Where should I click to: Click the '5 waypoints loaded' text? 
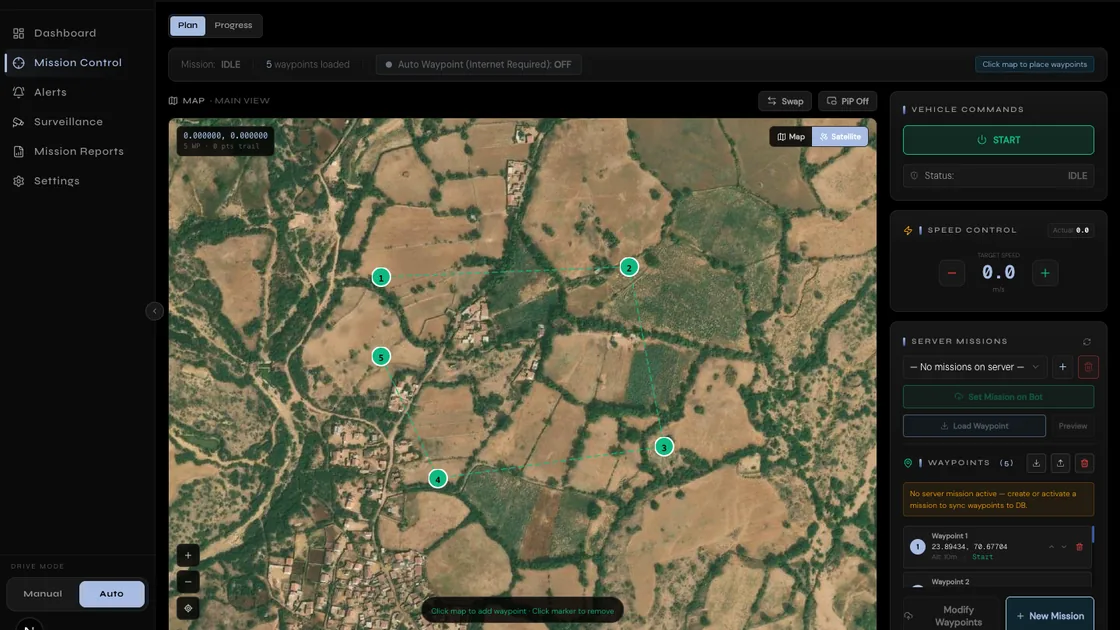[x=308, y=64]
